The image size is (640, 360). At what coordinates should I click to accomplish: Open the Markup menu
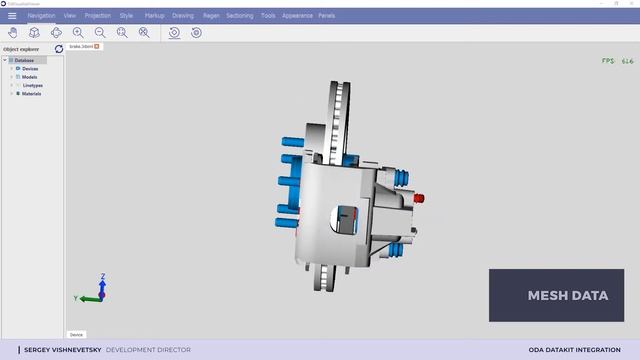point(154,16)
